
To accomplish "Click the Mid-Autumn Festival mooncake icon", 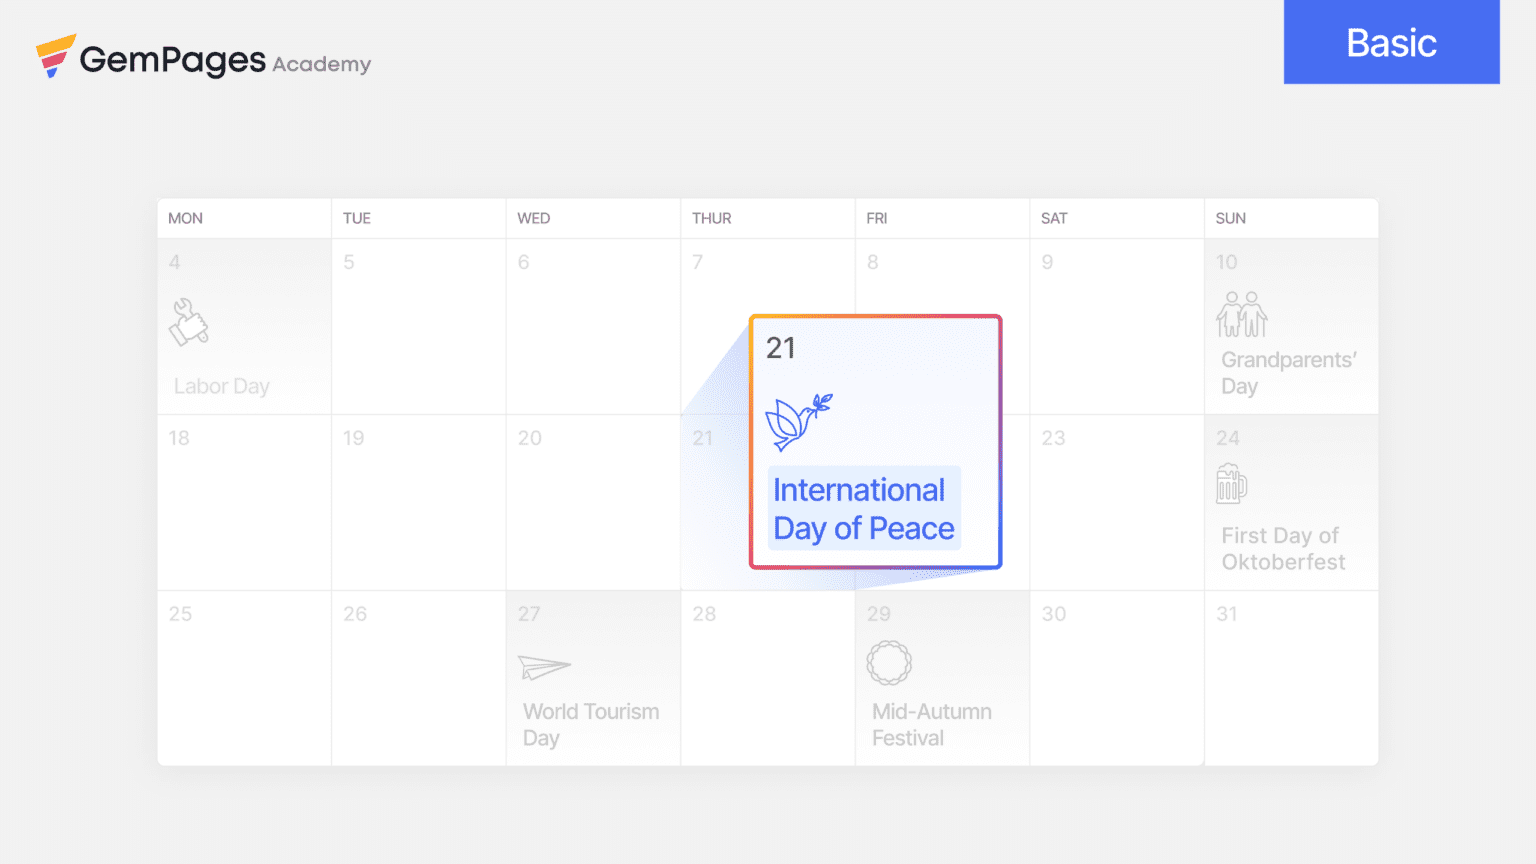I will tap(889, 662).
